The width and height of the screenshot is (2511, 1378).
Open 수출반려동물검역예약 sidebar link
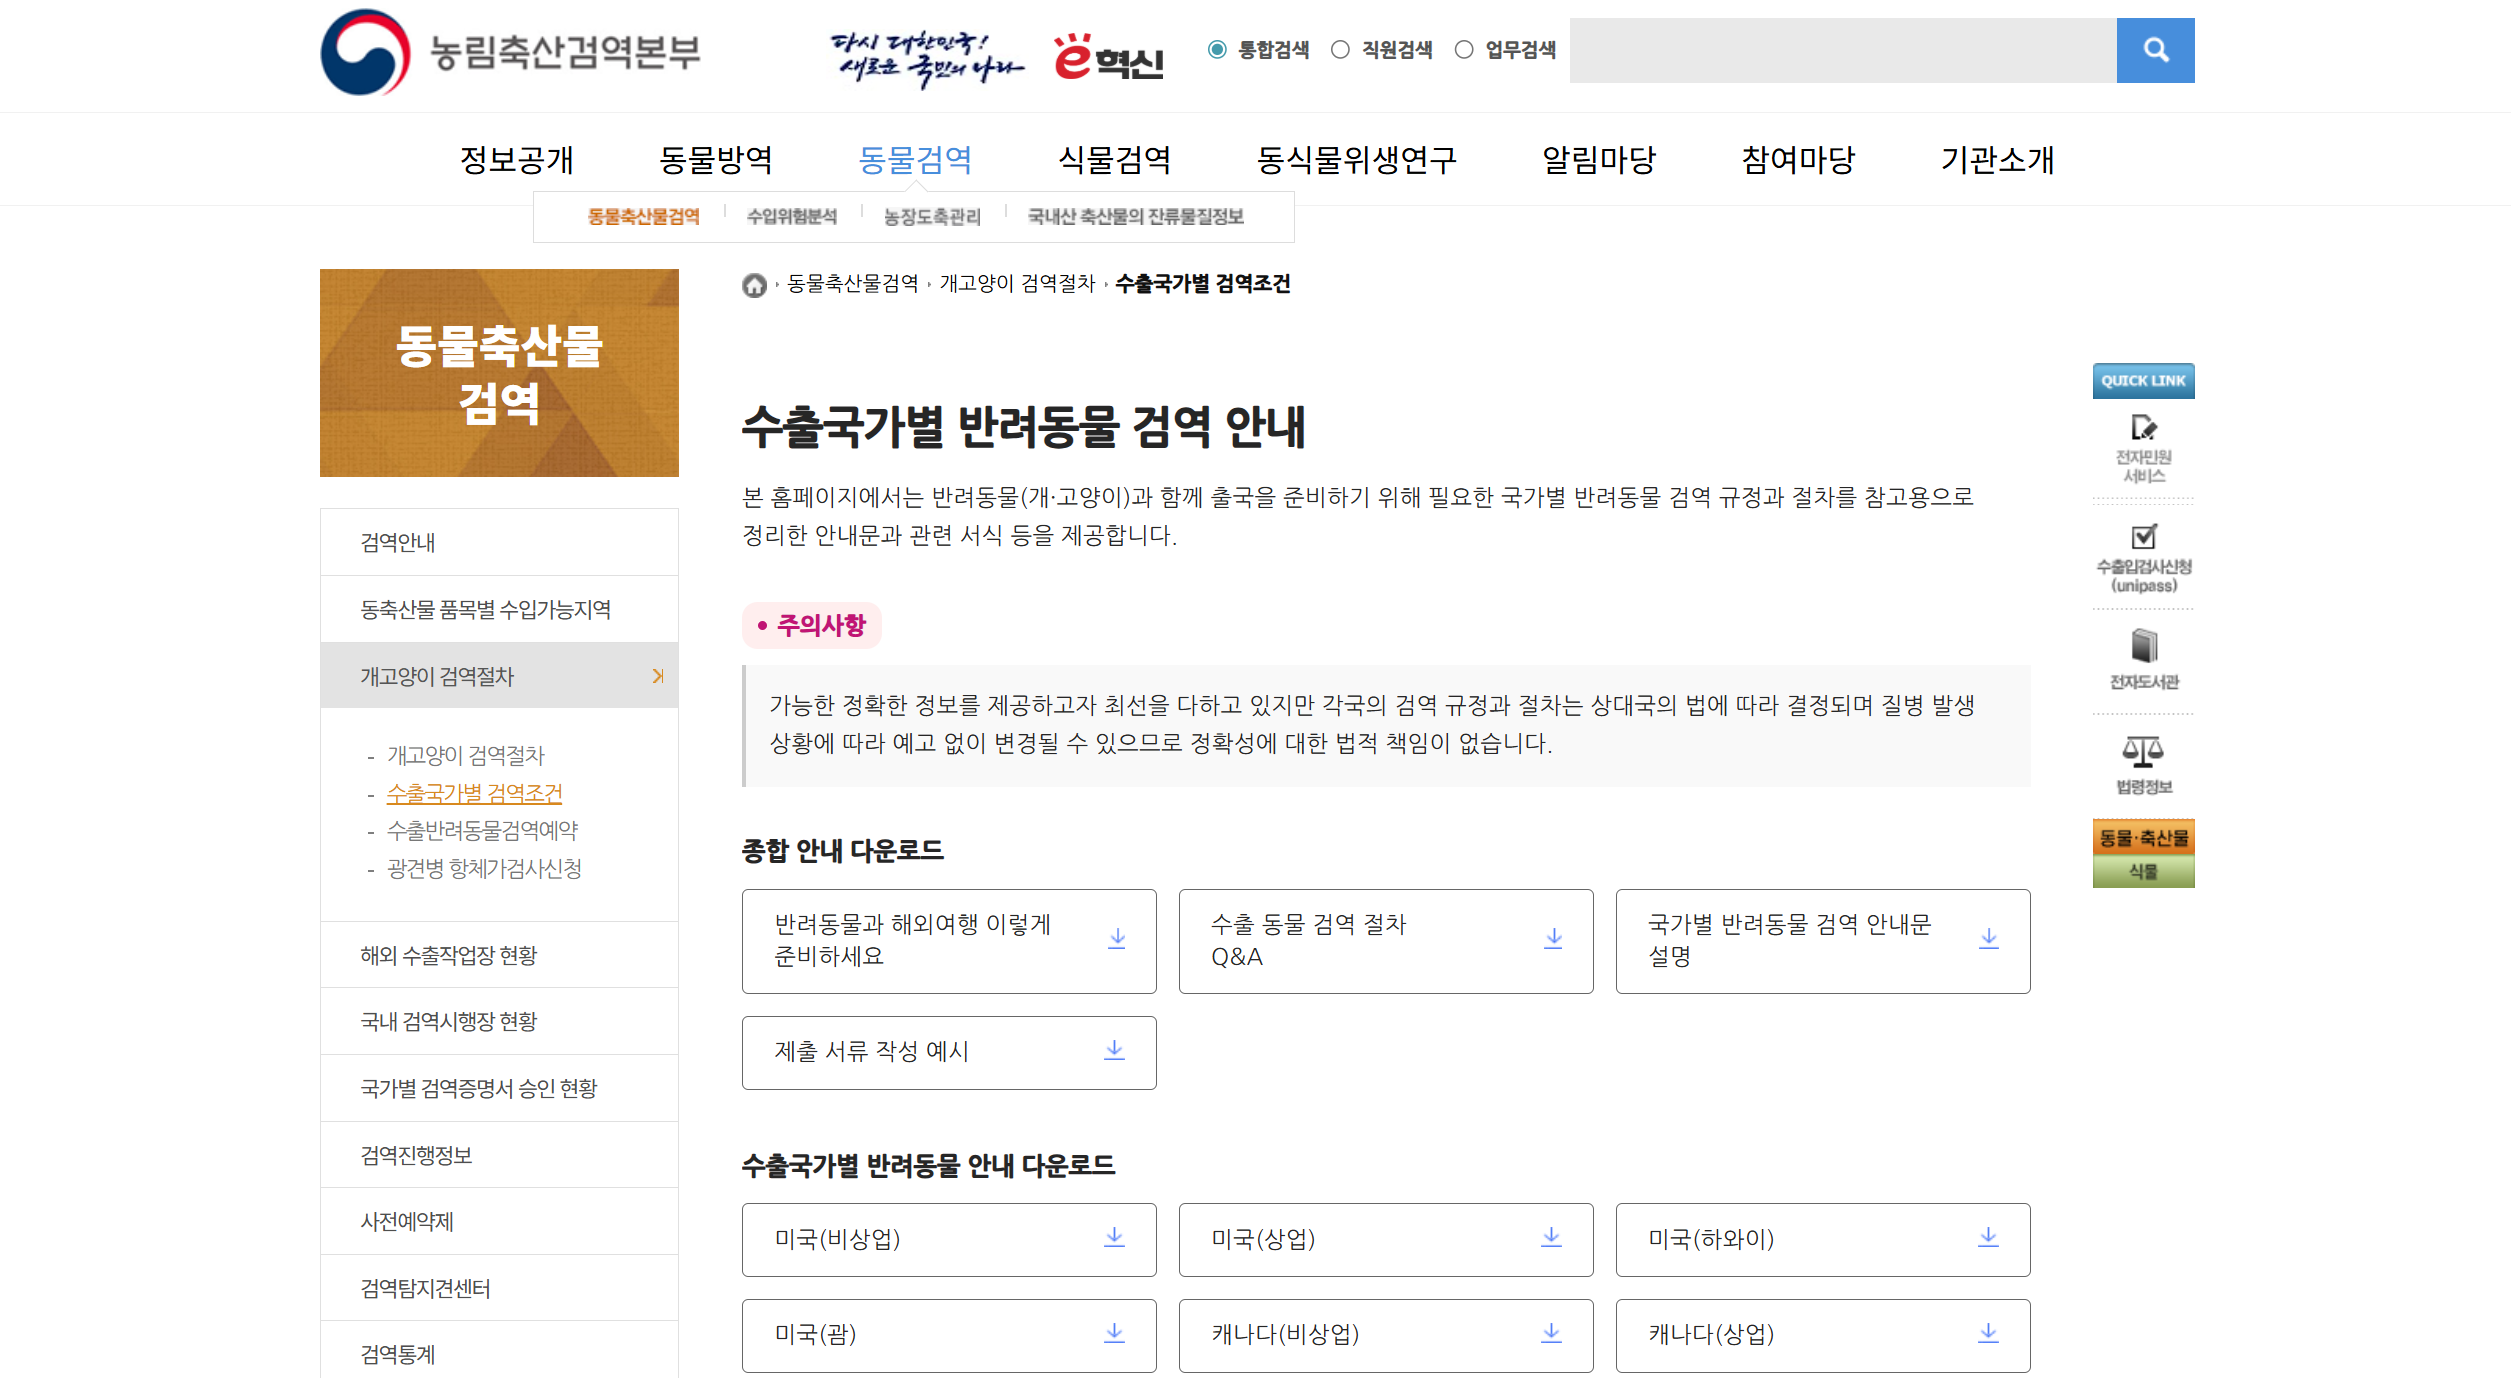pos(482,831)
